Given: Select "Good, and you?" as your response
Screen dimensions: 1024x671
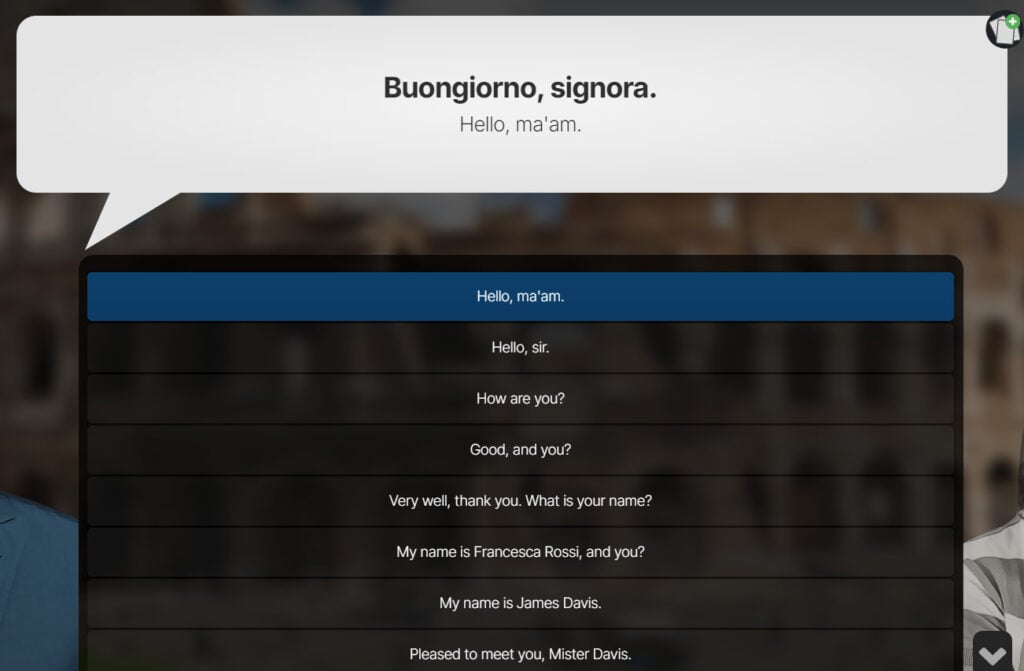Looking at the screenshot, I should point(521,449).
